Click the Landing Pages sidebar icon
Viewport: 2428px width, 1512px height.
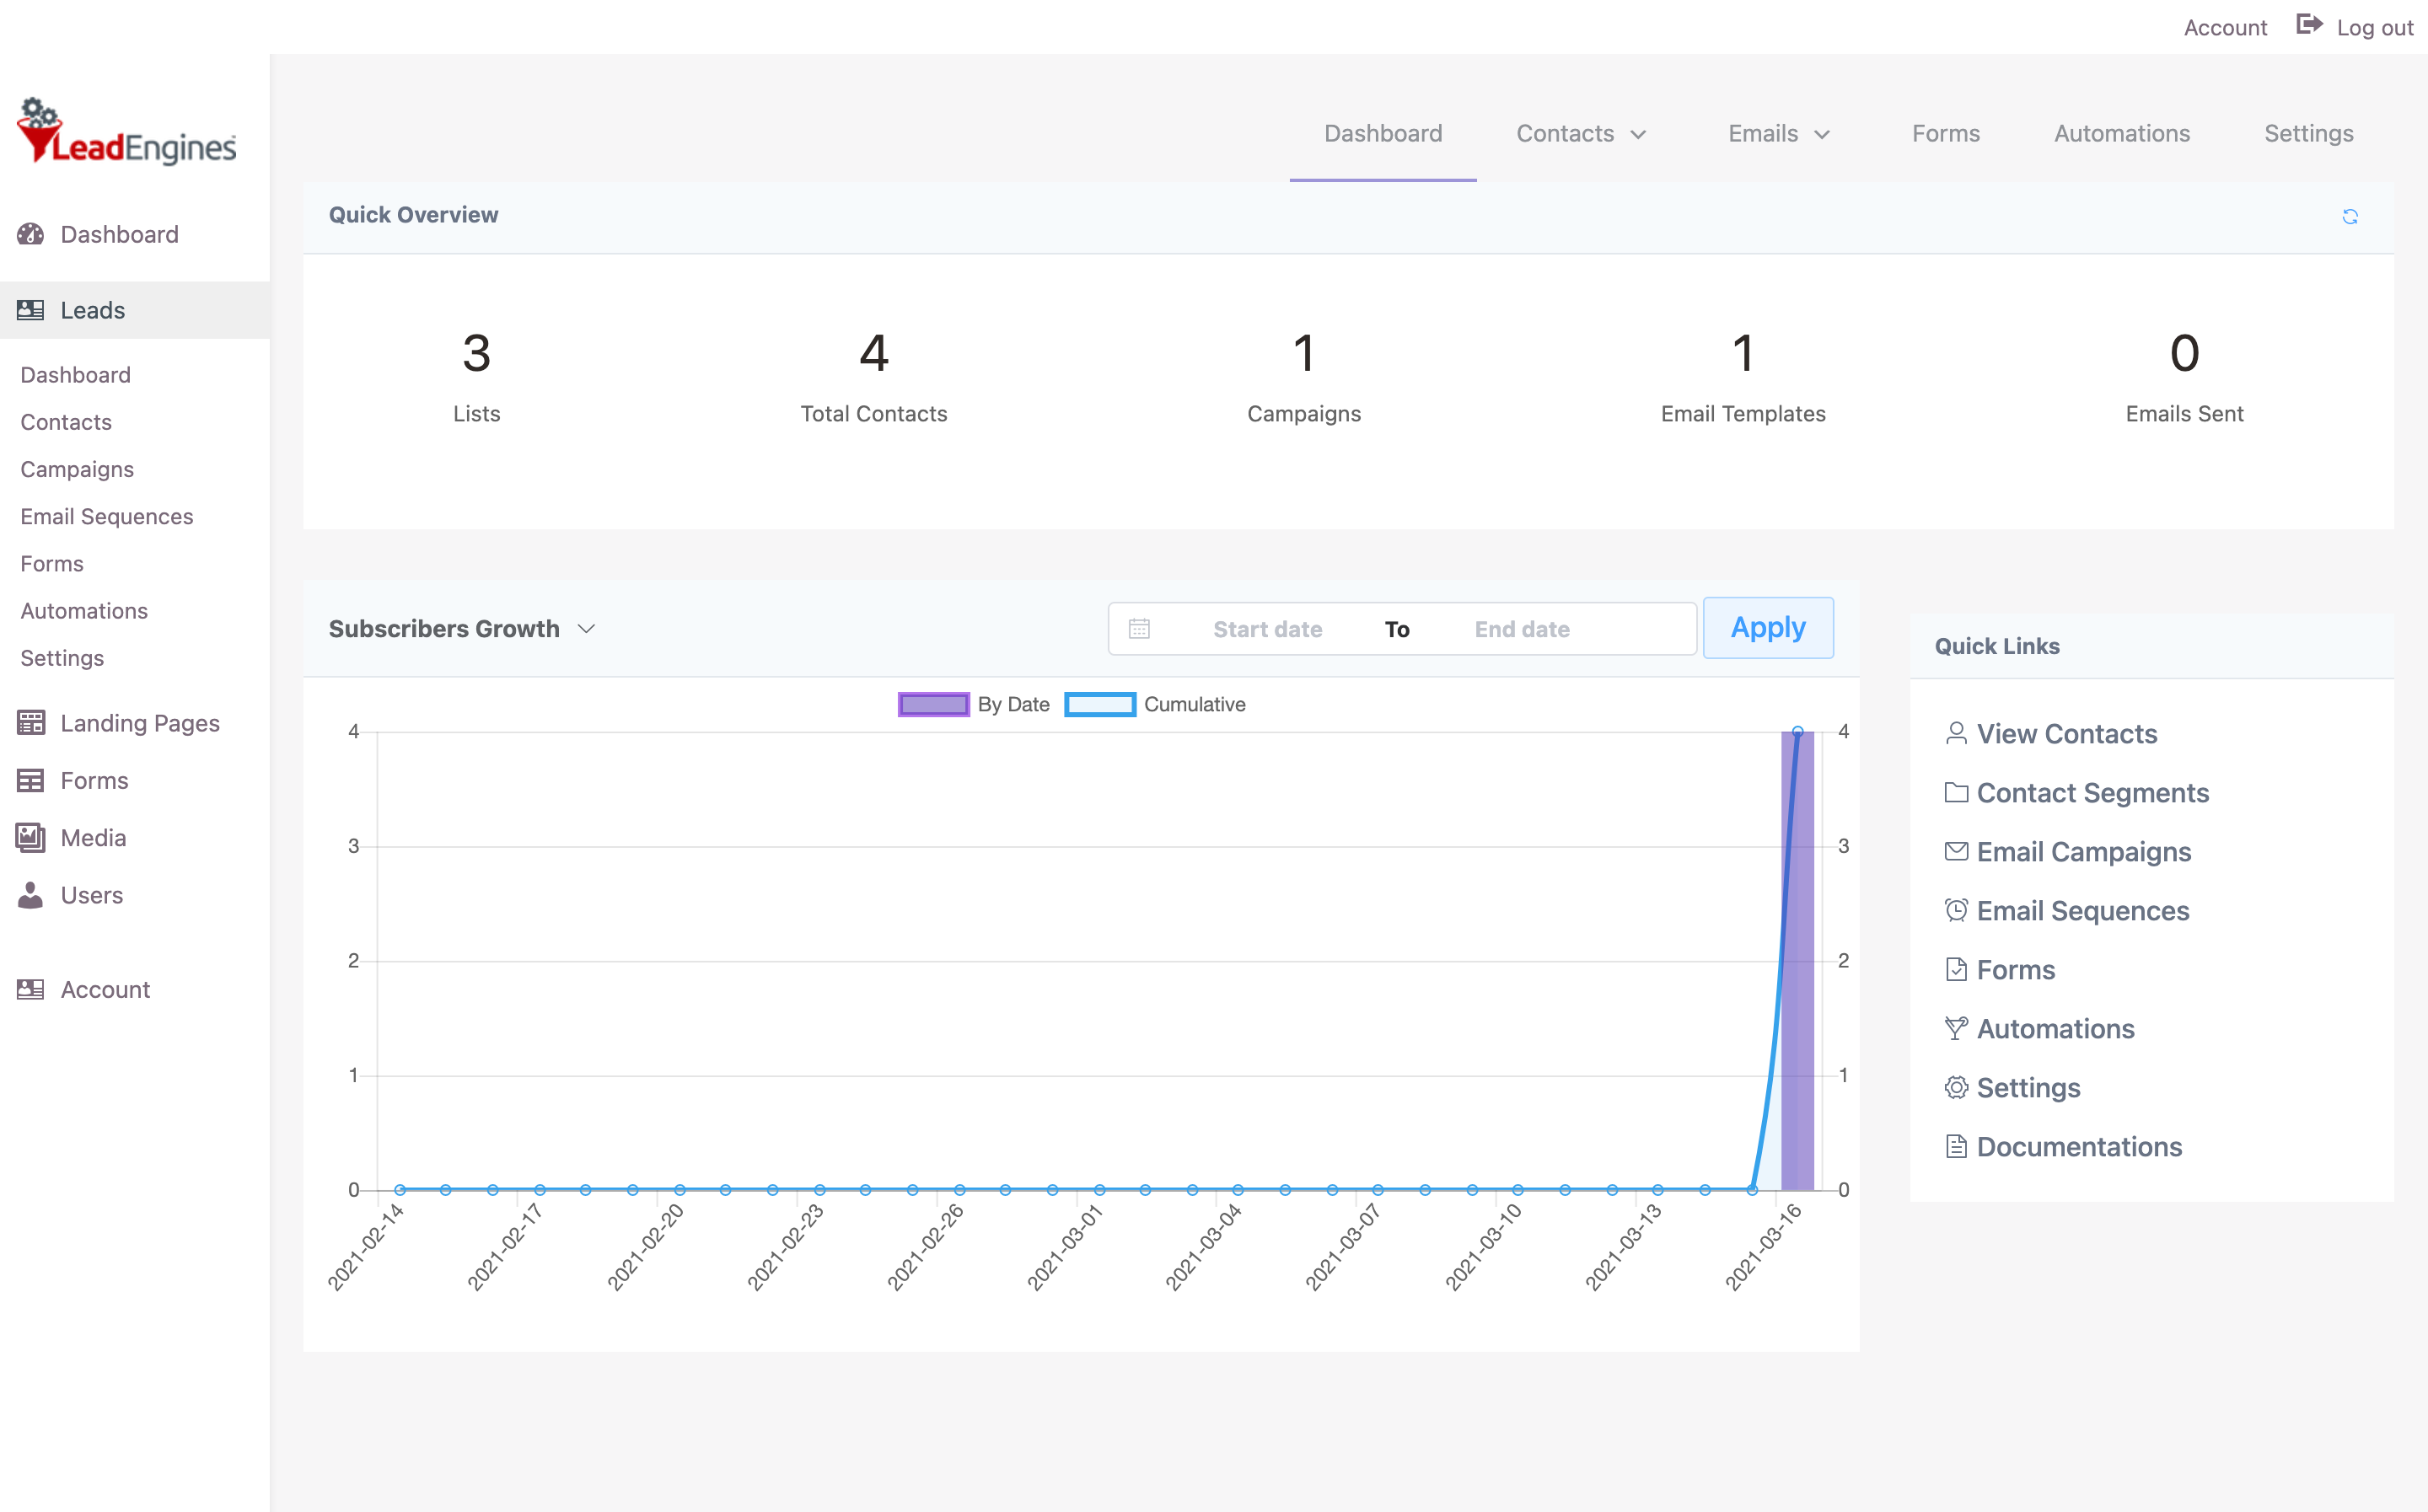tap(31, 722)
